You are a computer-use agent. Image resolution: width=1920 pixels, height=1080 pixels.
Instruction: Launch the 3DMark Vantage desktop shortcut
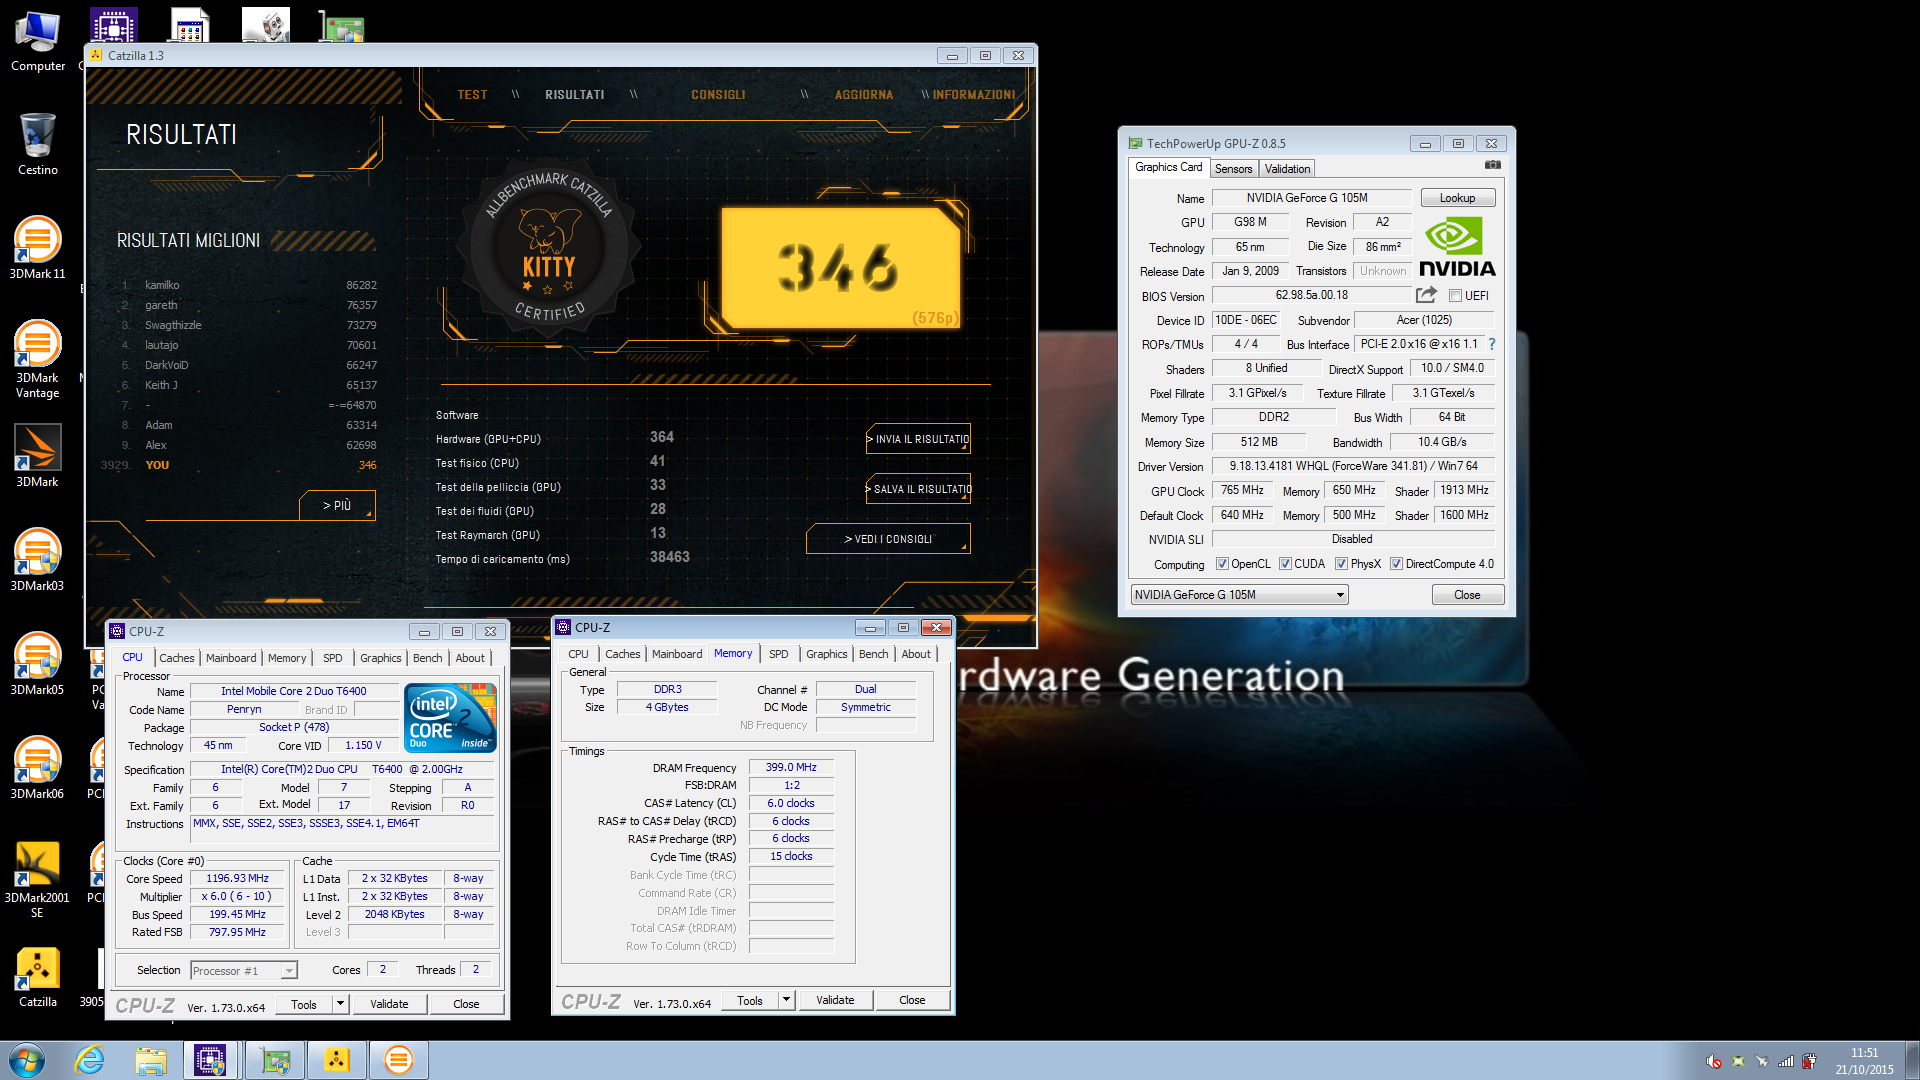click(38, 358)
